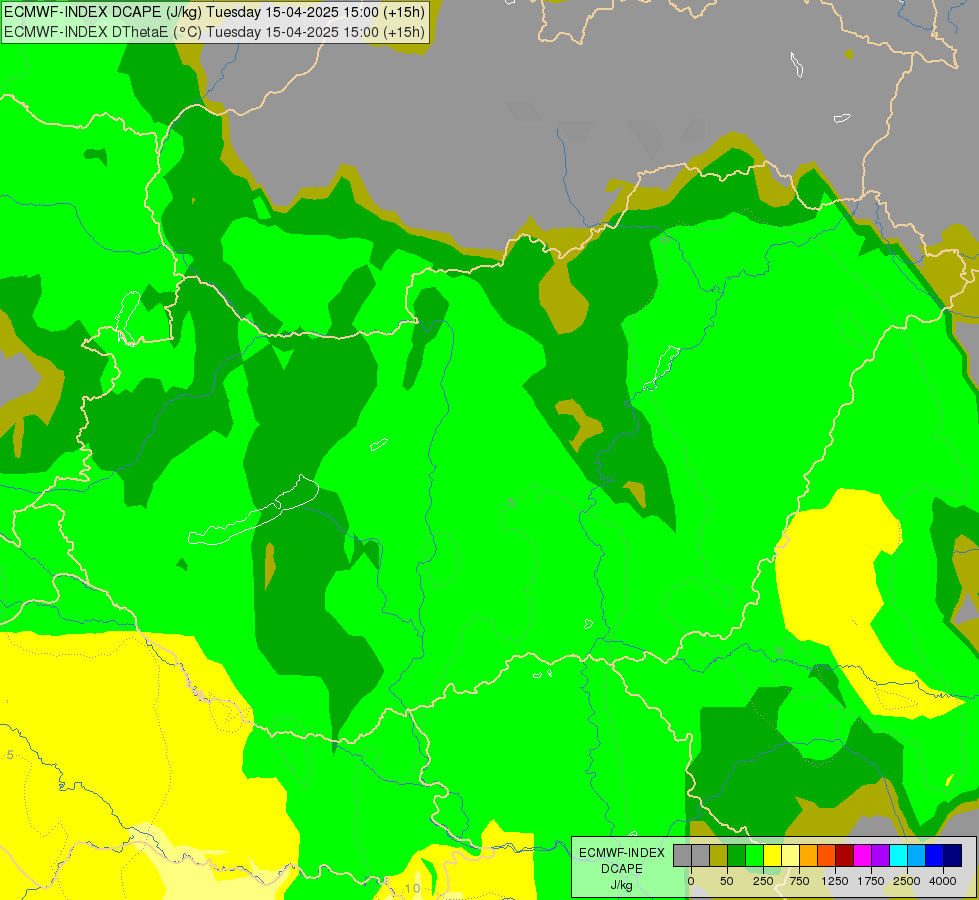Click the amber orange legend swatch
This screenshot has height=900, width=979.
809,856
